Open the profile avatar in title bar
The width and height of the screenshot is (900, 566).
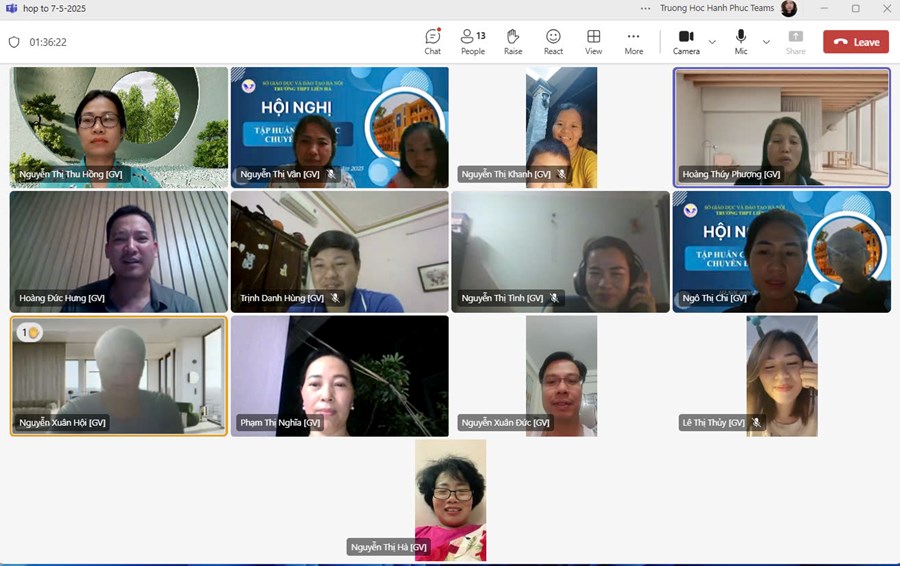789,8
